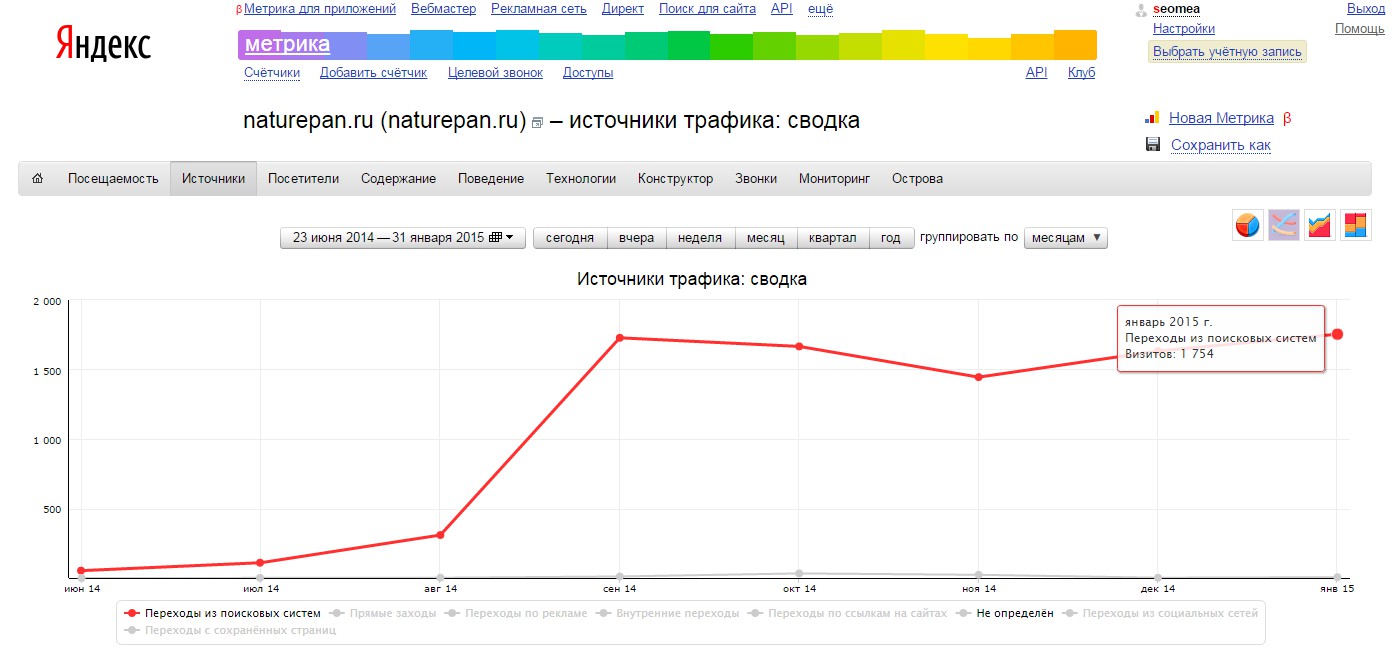Image resolution: width=1395 pixels, height=657 pixels.
Task: Click the сен 14 peak data point
Action: point(620,338)
